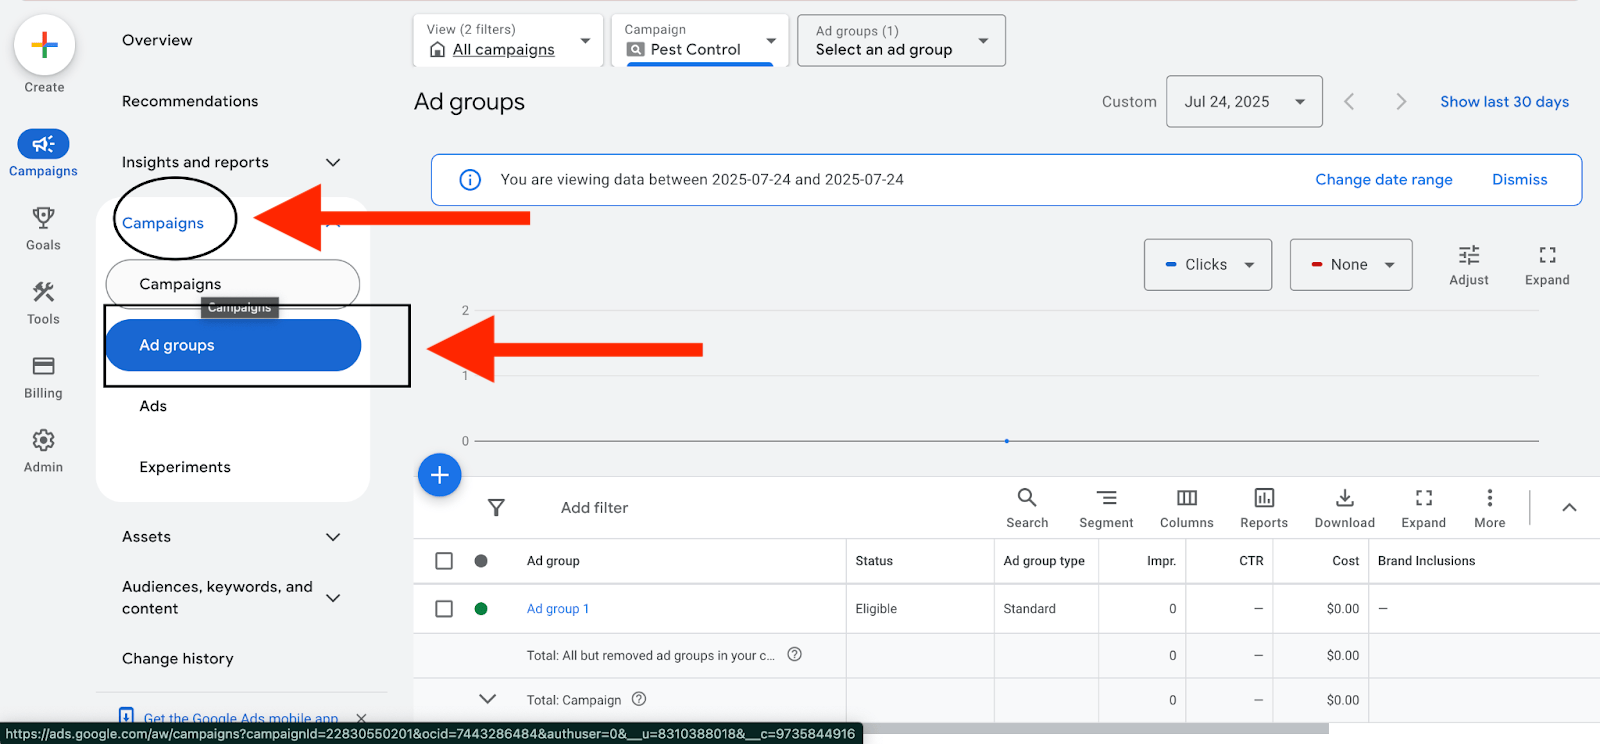
Task: Open the Goals trophy icon
Action: (43, 218)
